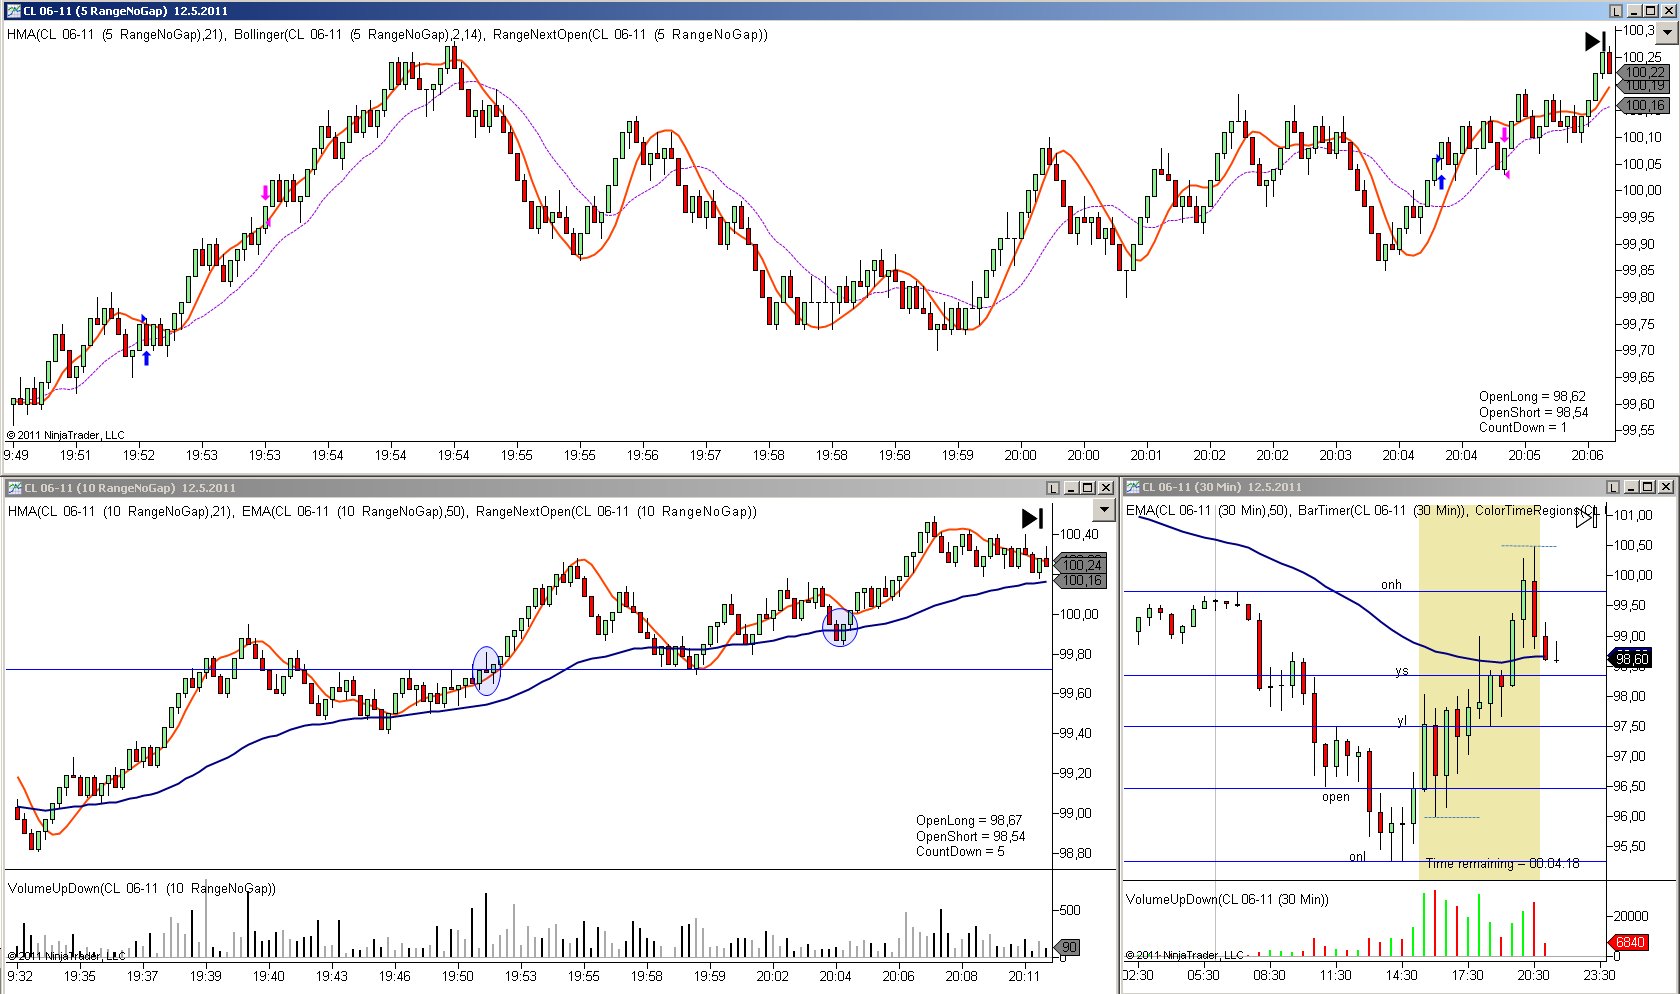The width and height of the screenshot is (1680, 994).
Task: Open the dropdown arrow in 5 RangeNoGap chart
Action: tap(1666, 33)
